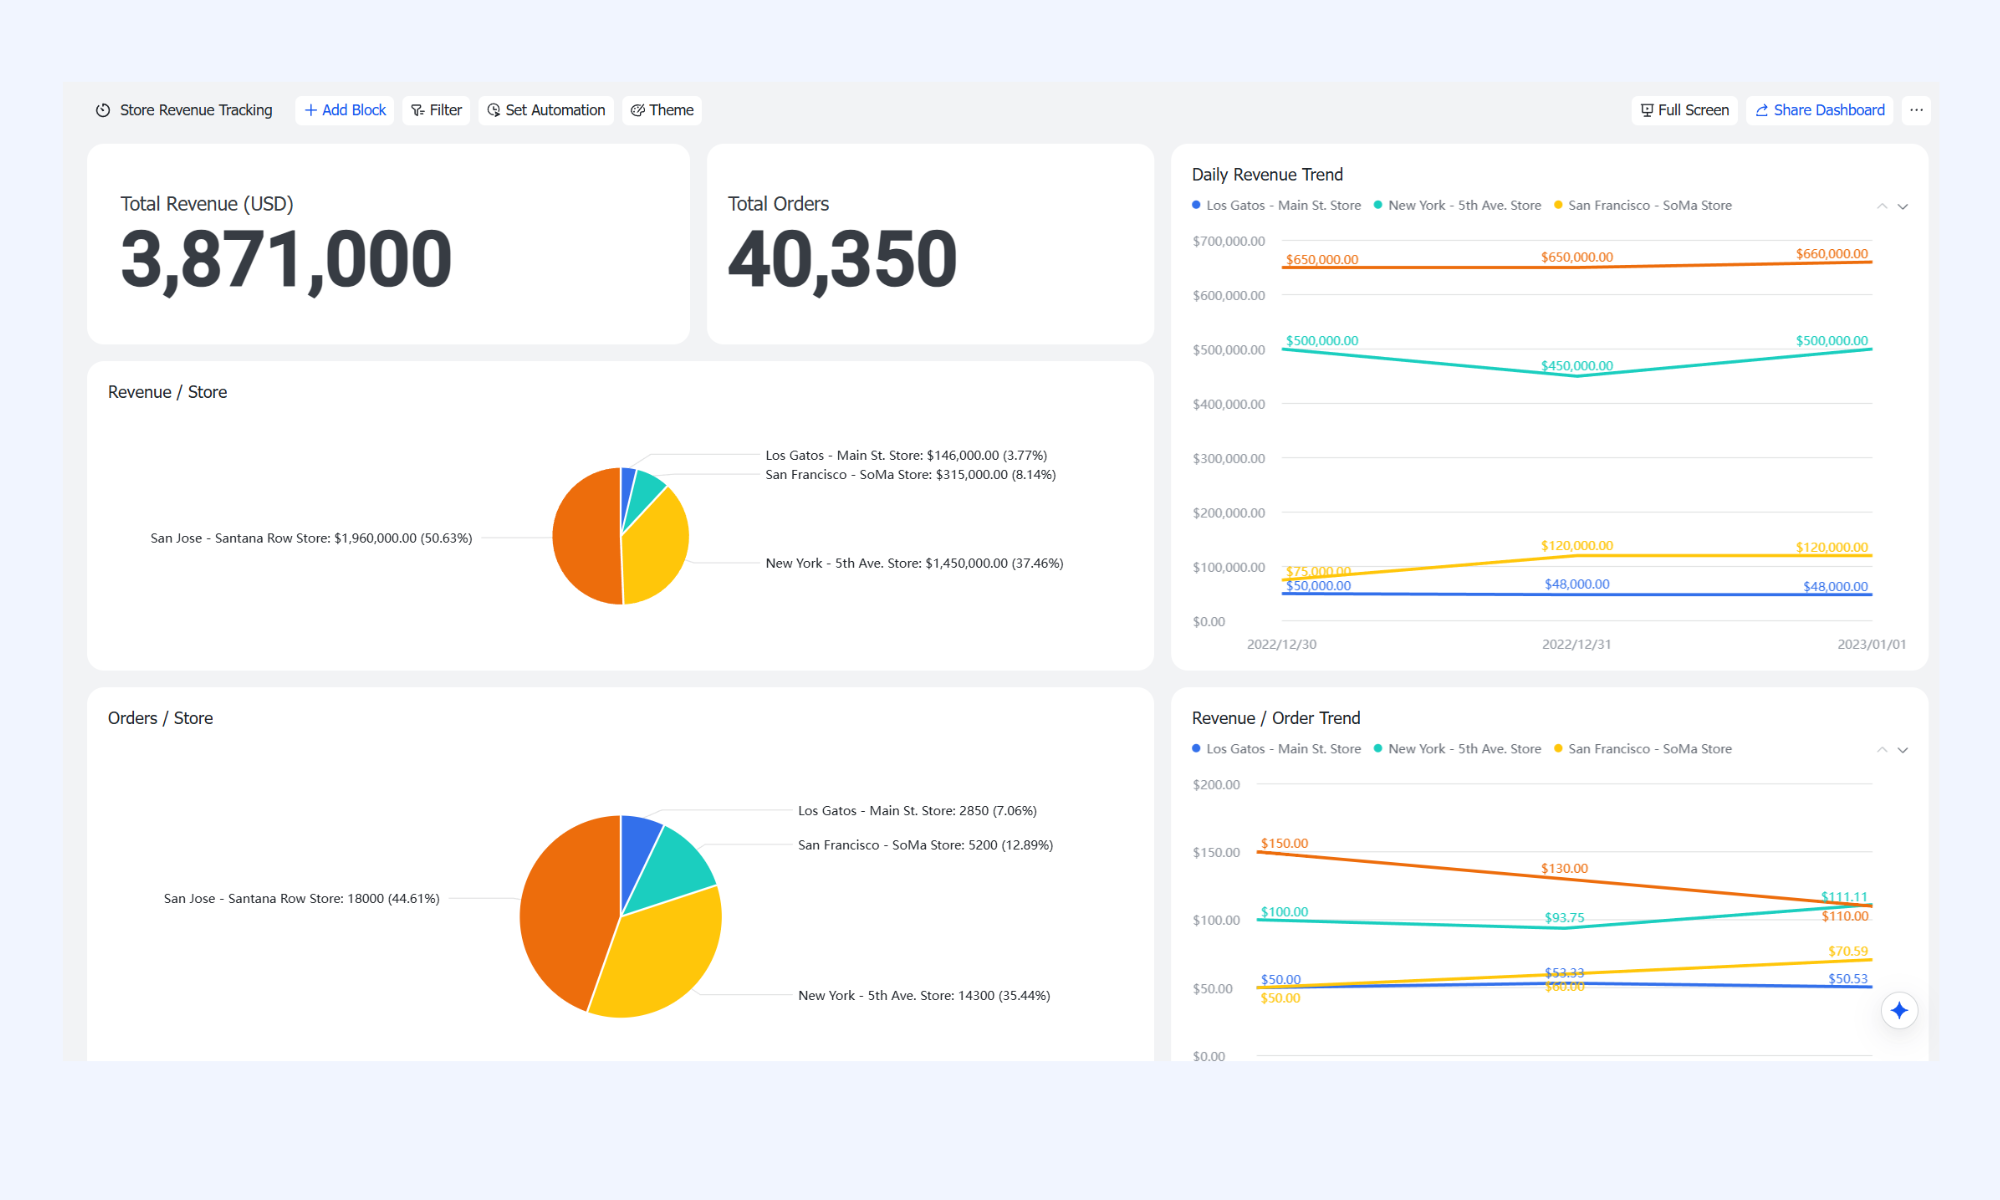Viewport: 2000px width, 1200px height.
Task: Toggle New York series in Daily Revenue Trend legend
Action: point(1458,205)
